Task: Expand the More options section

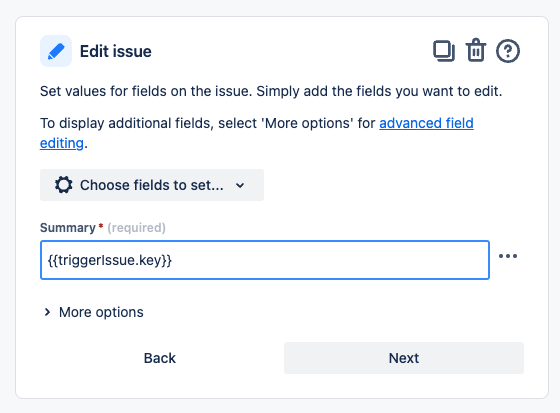Action: [94, 312]
